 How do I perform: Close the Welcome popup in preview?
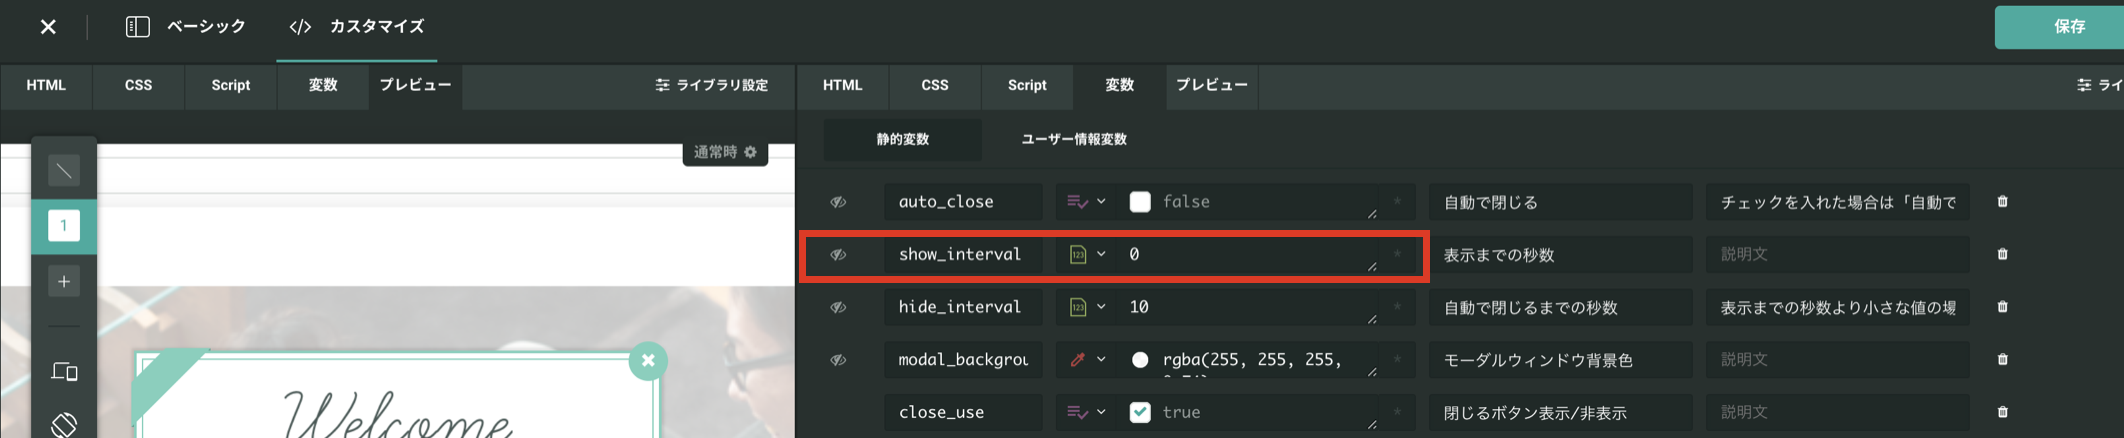(x=648, y=360)
